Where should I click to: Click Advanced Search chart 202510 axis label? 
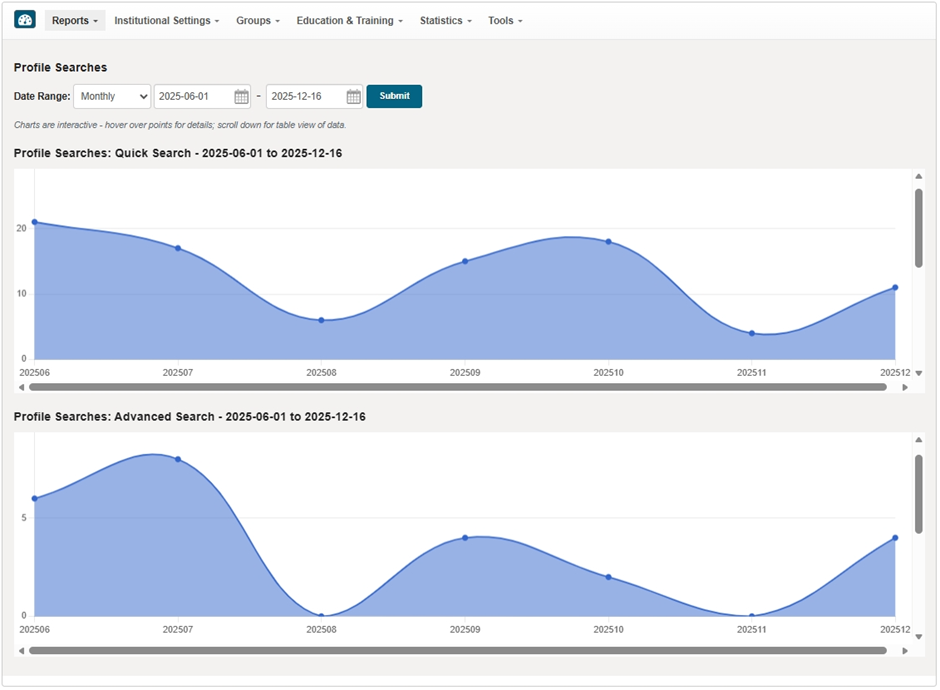coord(608,629)
